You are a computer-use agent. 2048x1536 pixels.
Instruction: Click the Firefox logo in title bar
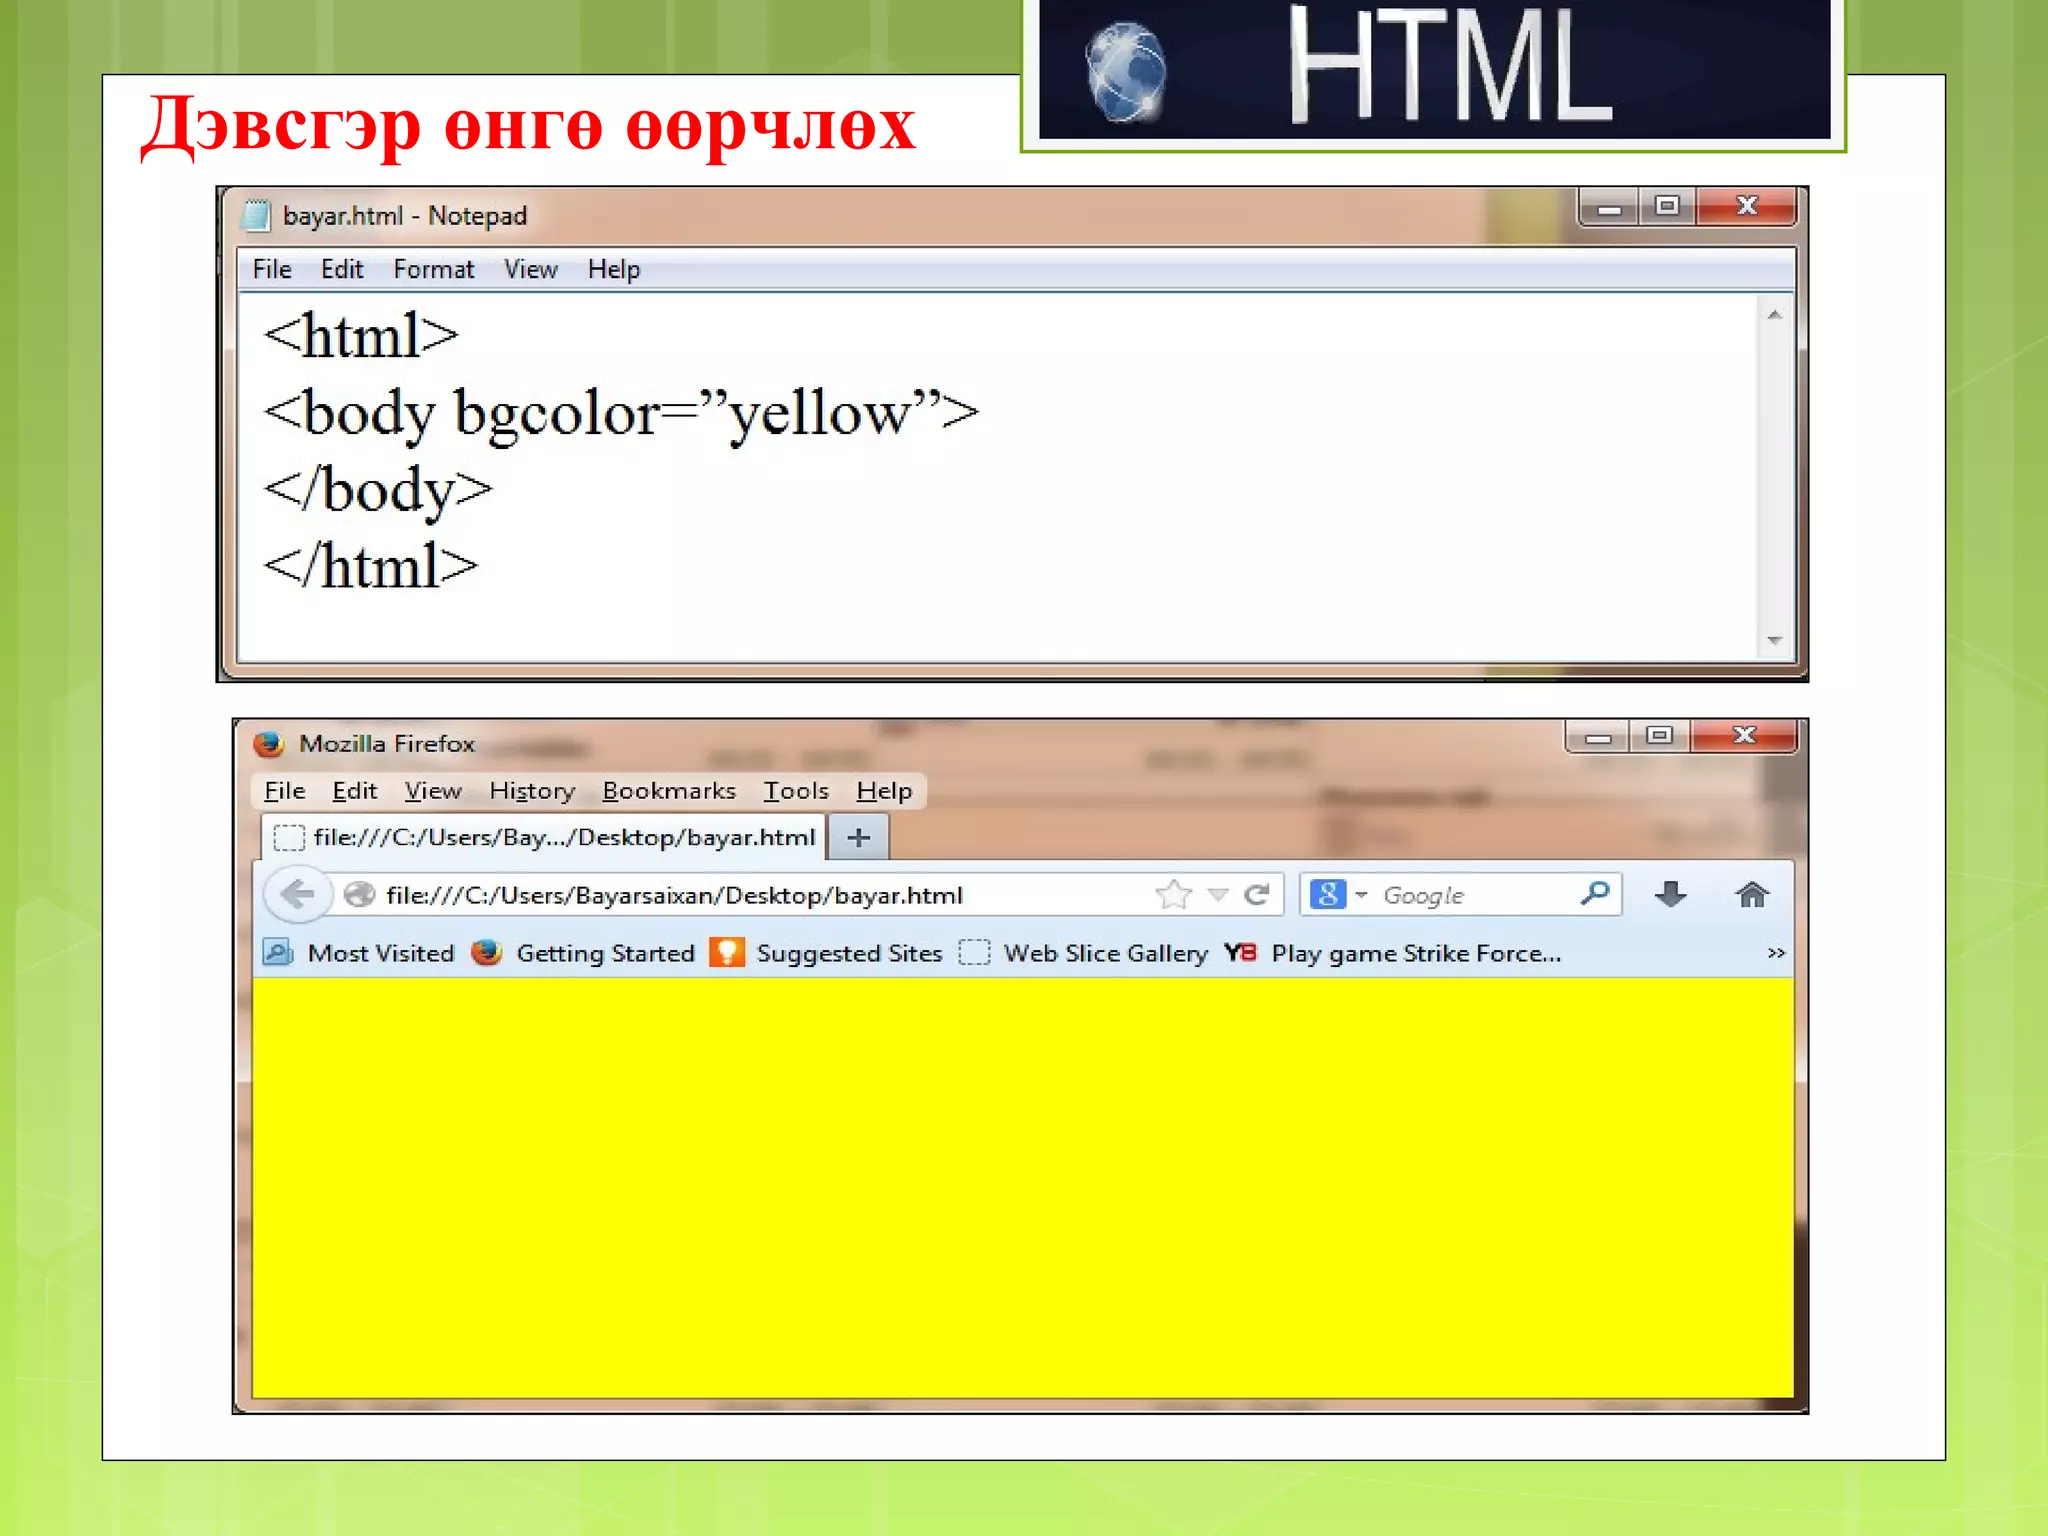pos(268,743)
